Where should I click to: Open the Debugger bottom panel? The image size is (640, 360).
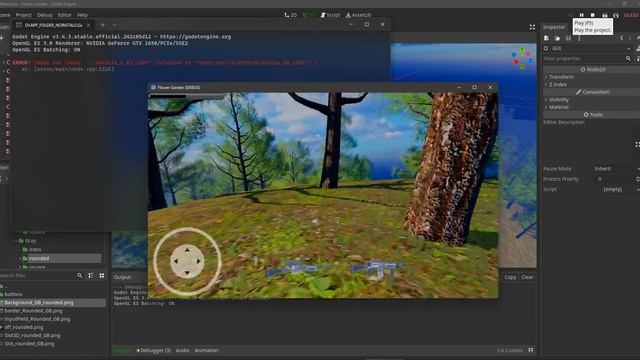click(153, 351)
